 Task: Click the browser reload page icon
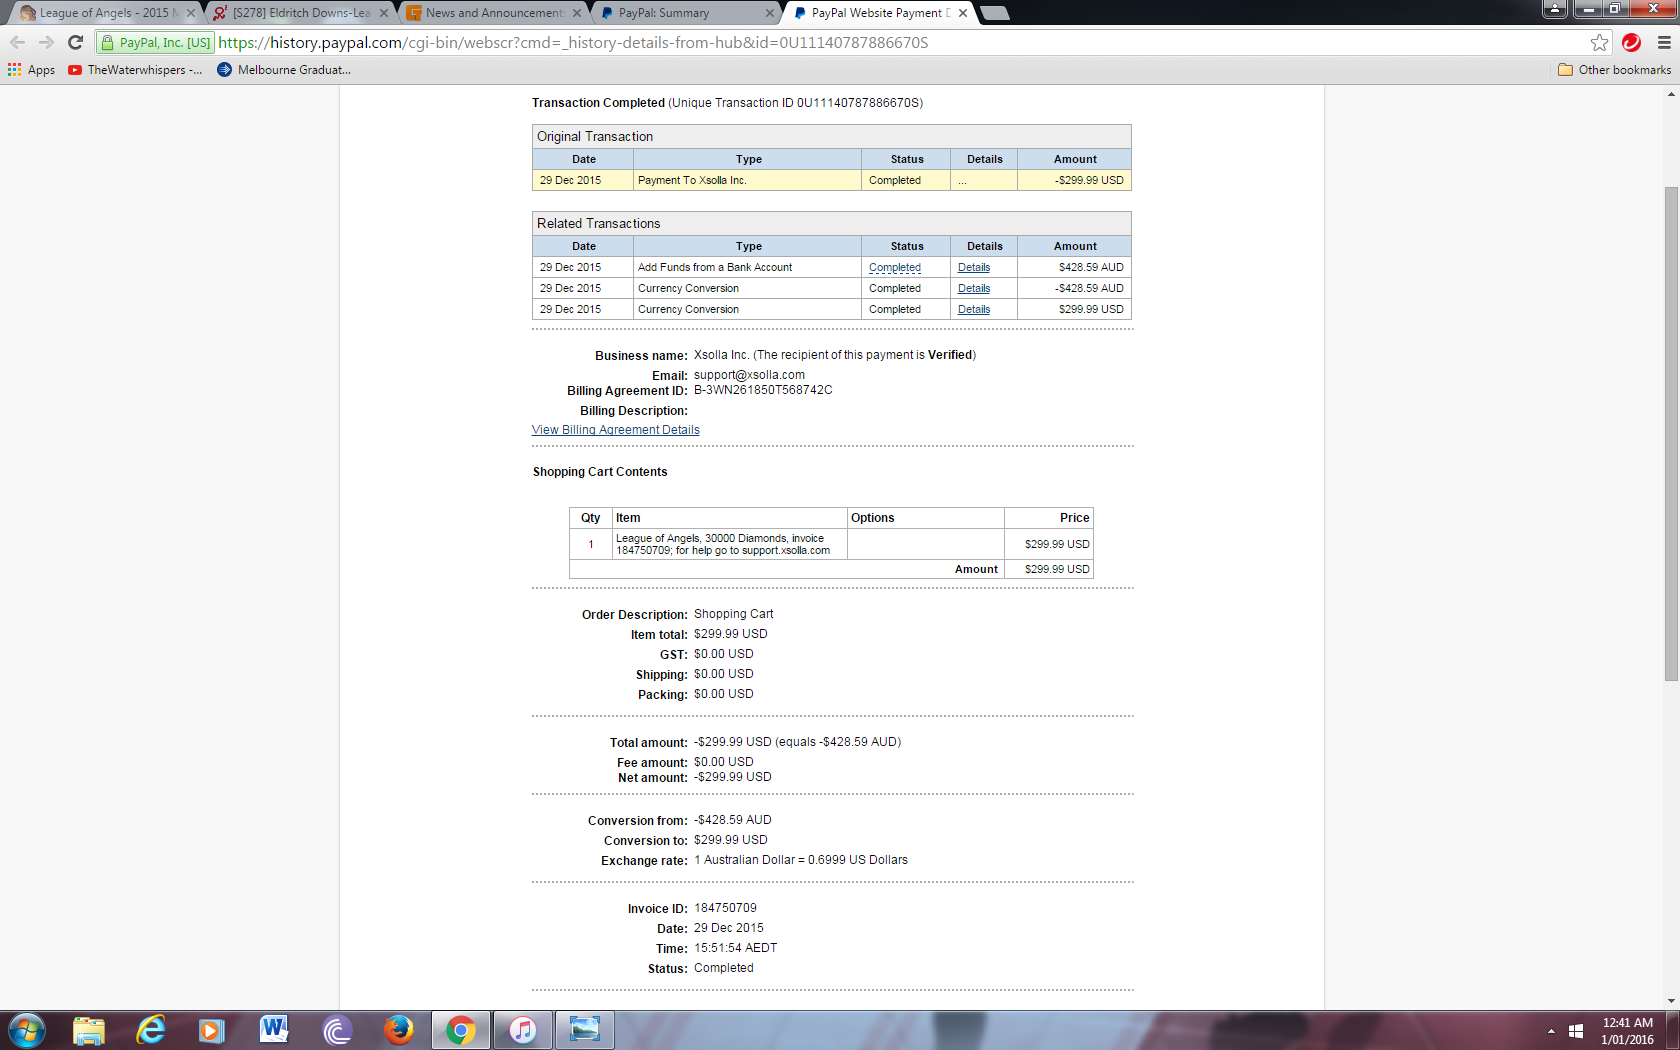pos(75,42)
